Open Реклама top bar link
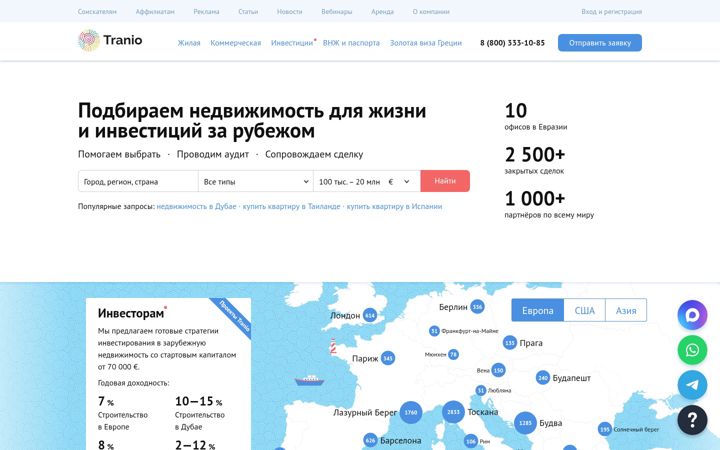 tap(206, 11)
